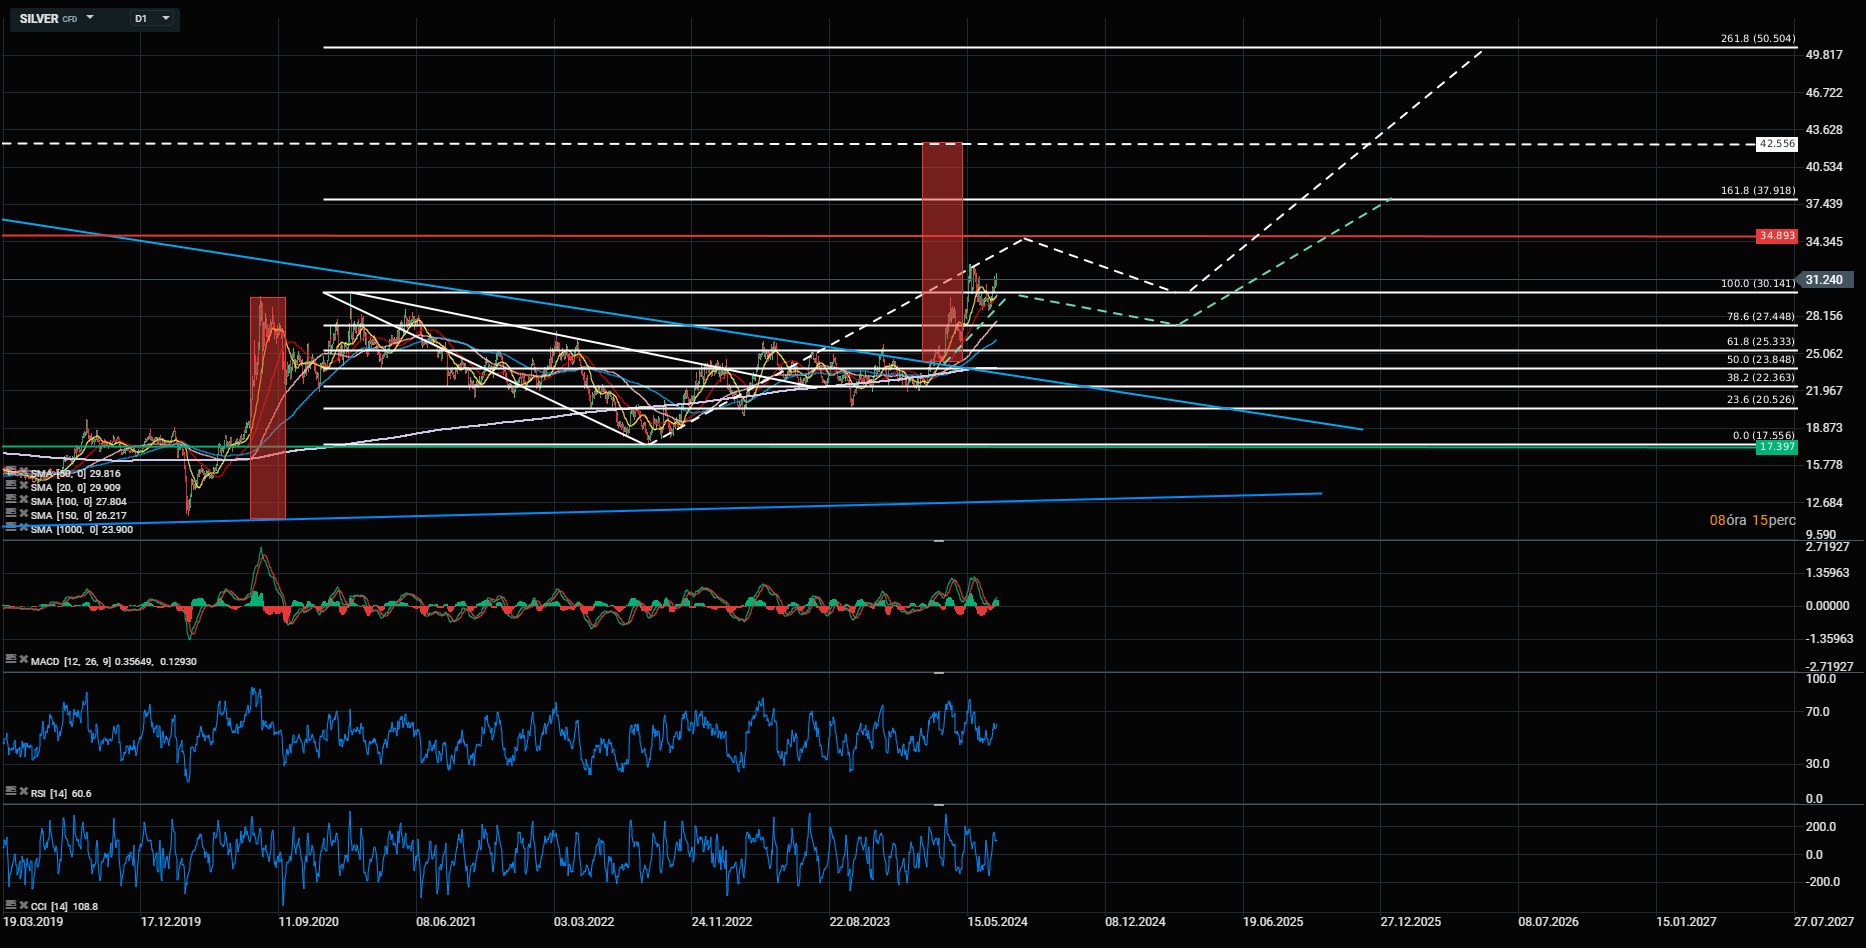Remove the RSI indicator with X

point(23,791)
